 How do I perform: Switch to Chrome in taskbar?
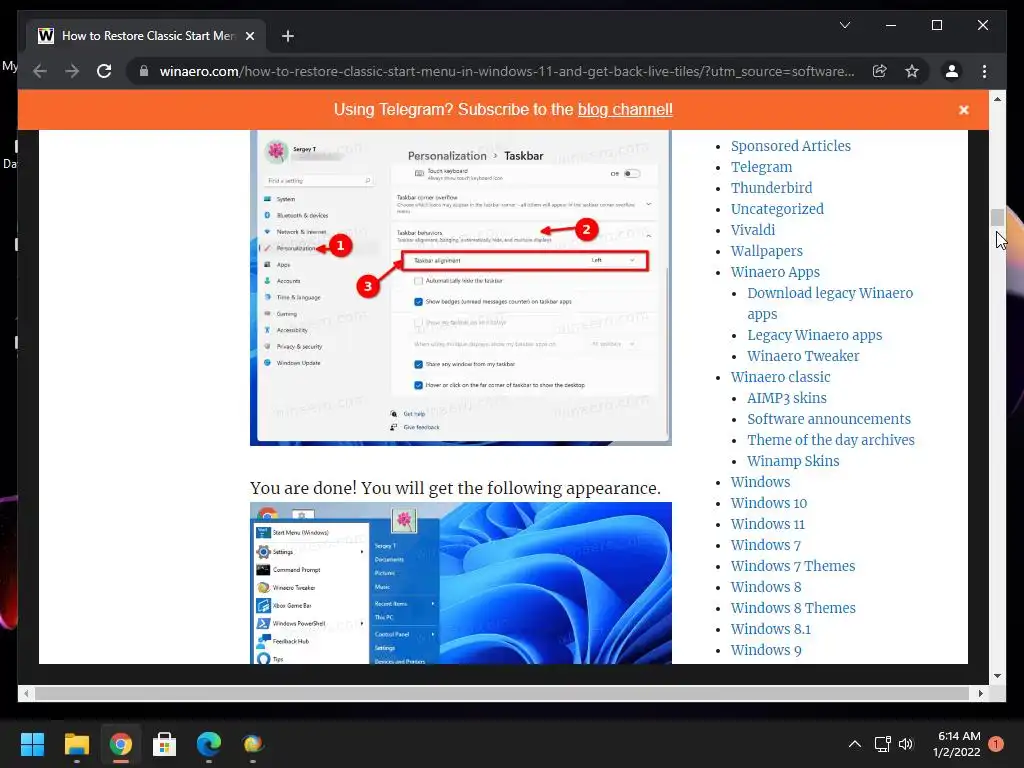click(120, 744)
